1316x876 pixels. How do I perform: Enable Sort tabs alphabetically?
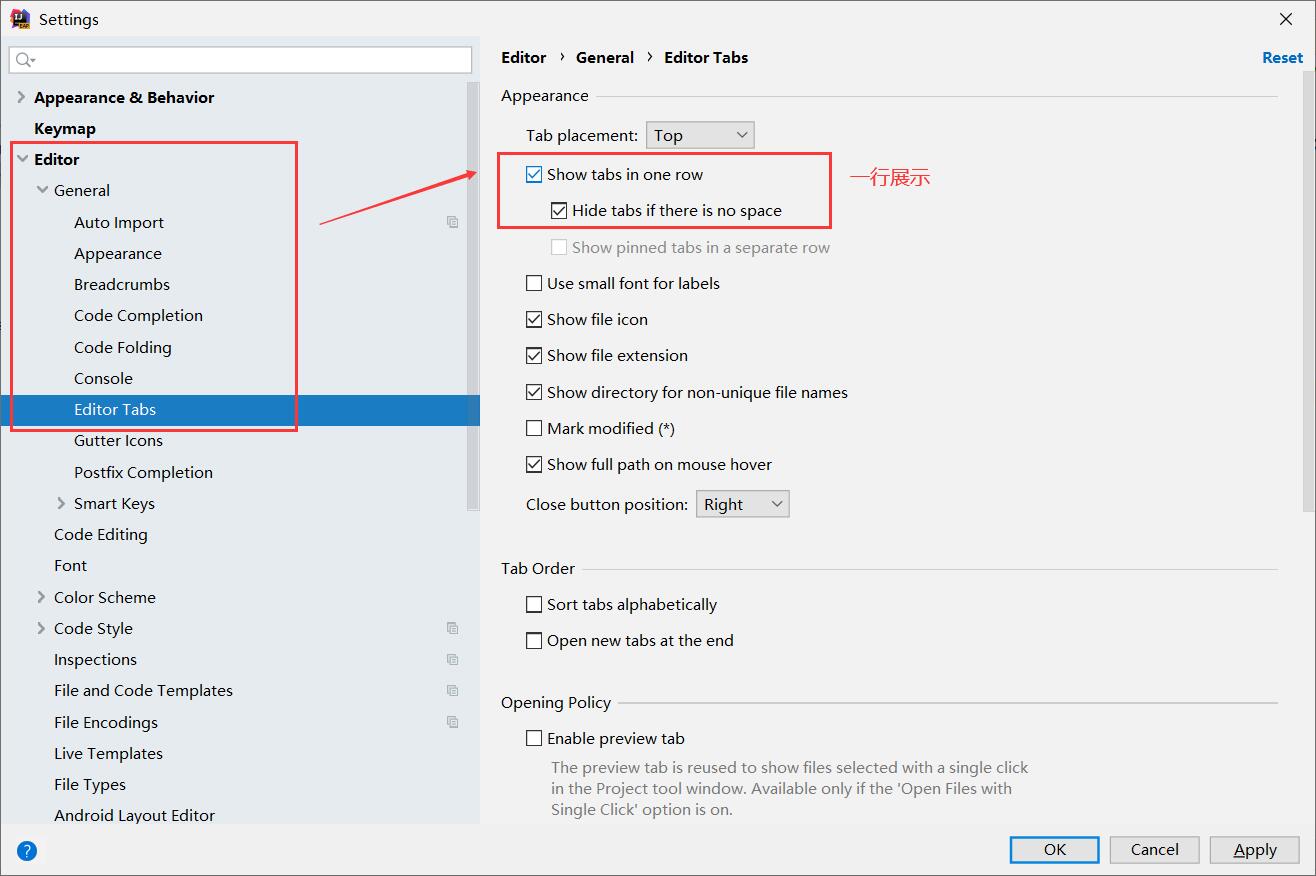pyautogui.click(x=534, y=604)
